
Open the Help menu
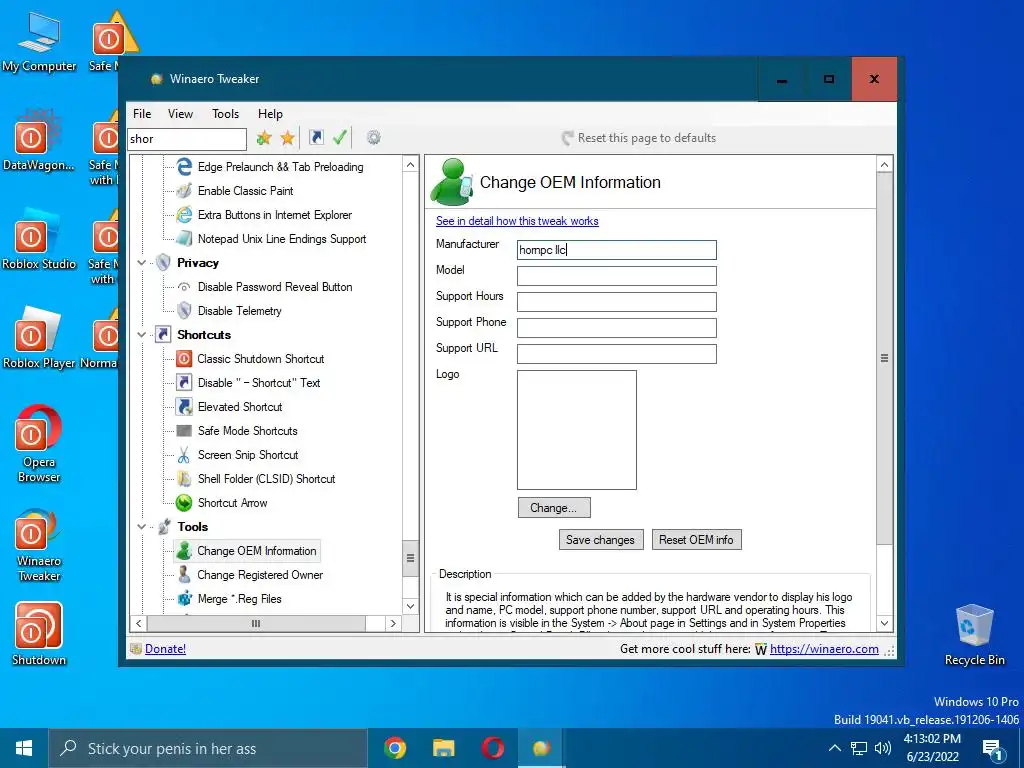click(270, 114)
